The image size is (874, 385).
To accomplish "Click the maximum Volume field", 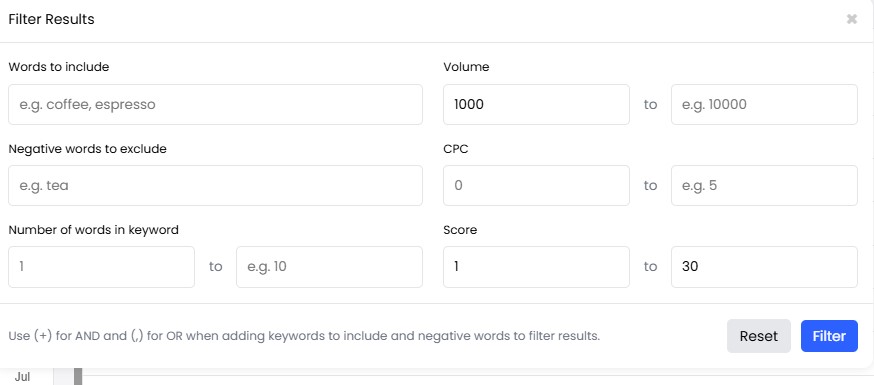I will click(x=764, y=104).
